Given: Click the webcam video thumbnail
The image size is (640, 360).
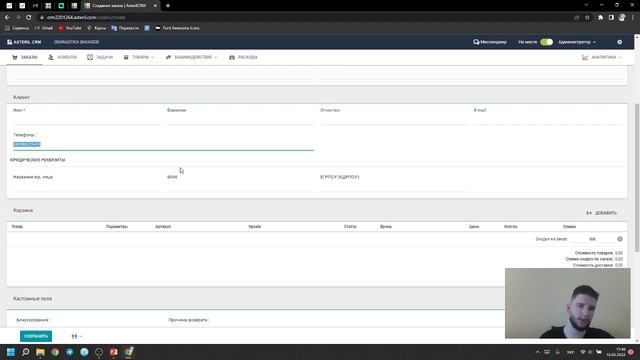Looking at the screenshot, I should coord(567,303).
